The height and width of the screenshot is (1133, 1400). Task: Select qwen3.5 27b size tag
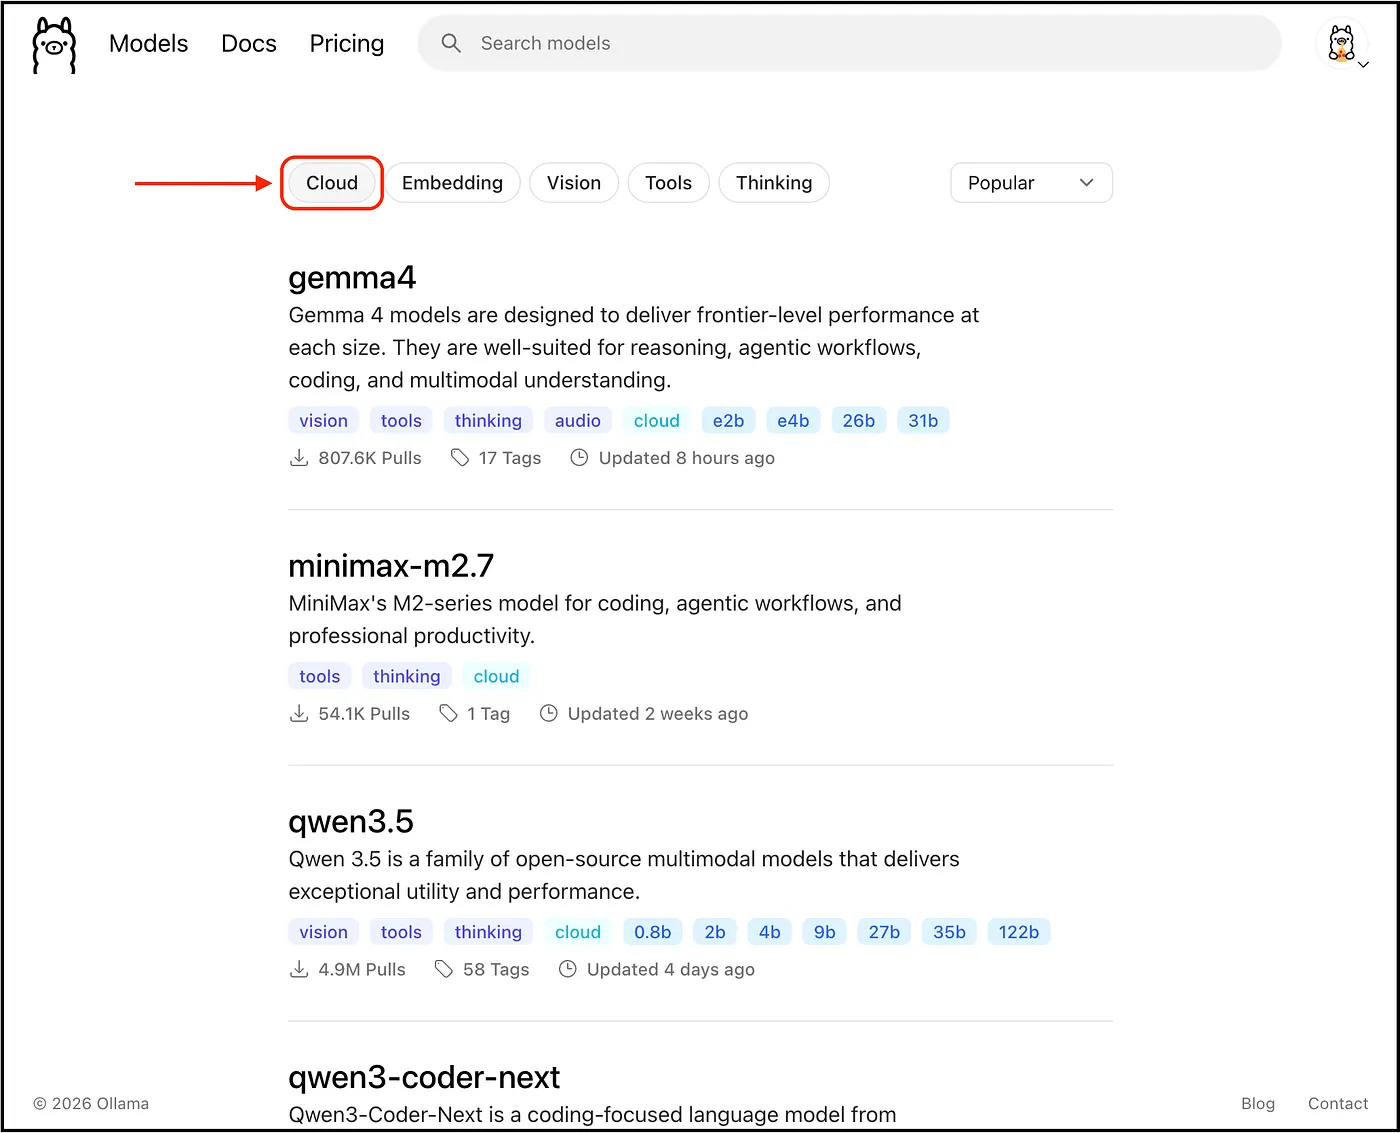tap(884, 932)
